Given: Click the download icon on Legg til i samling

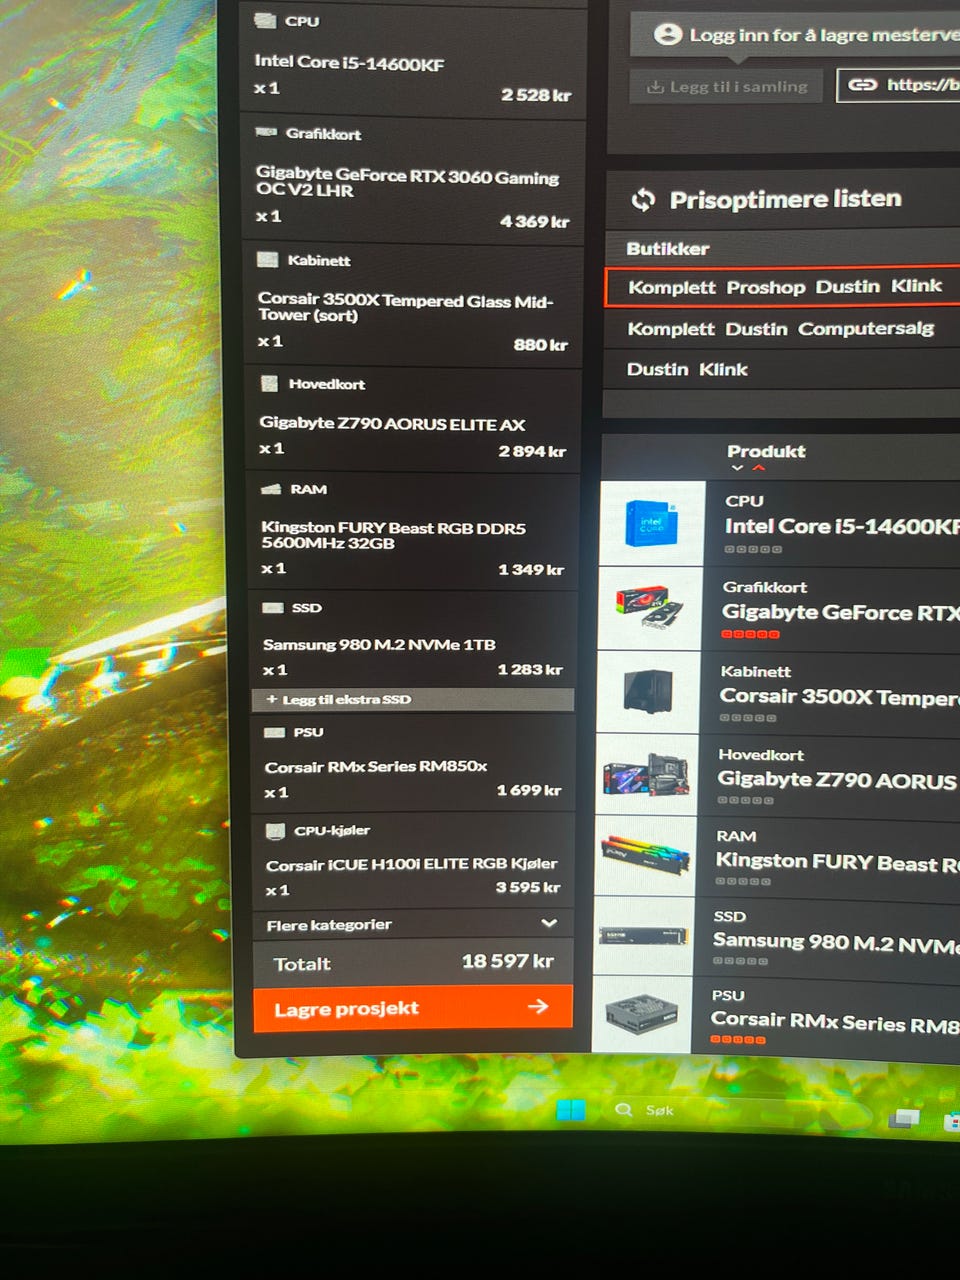Looking at the screenshot, I should (655, 87).
